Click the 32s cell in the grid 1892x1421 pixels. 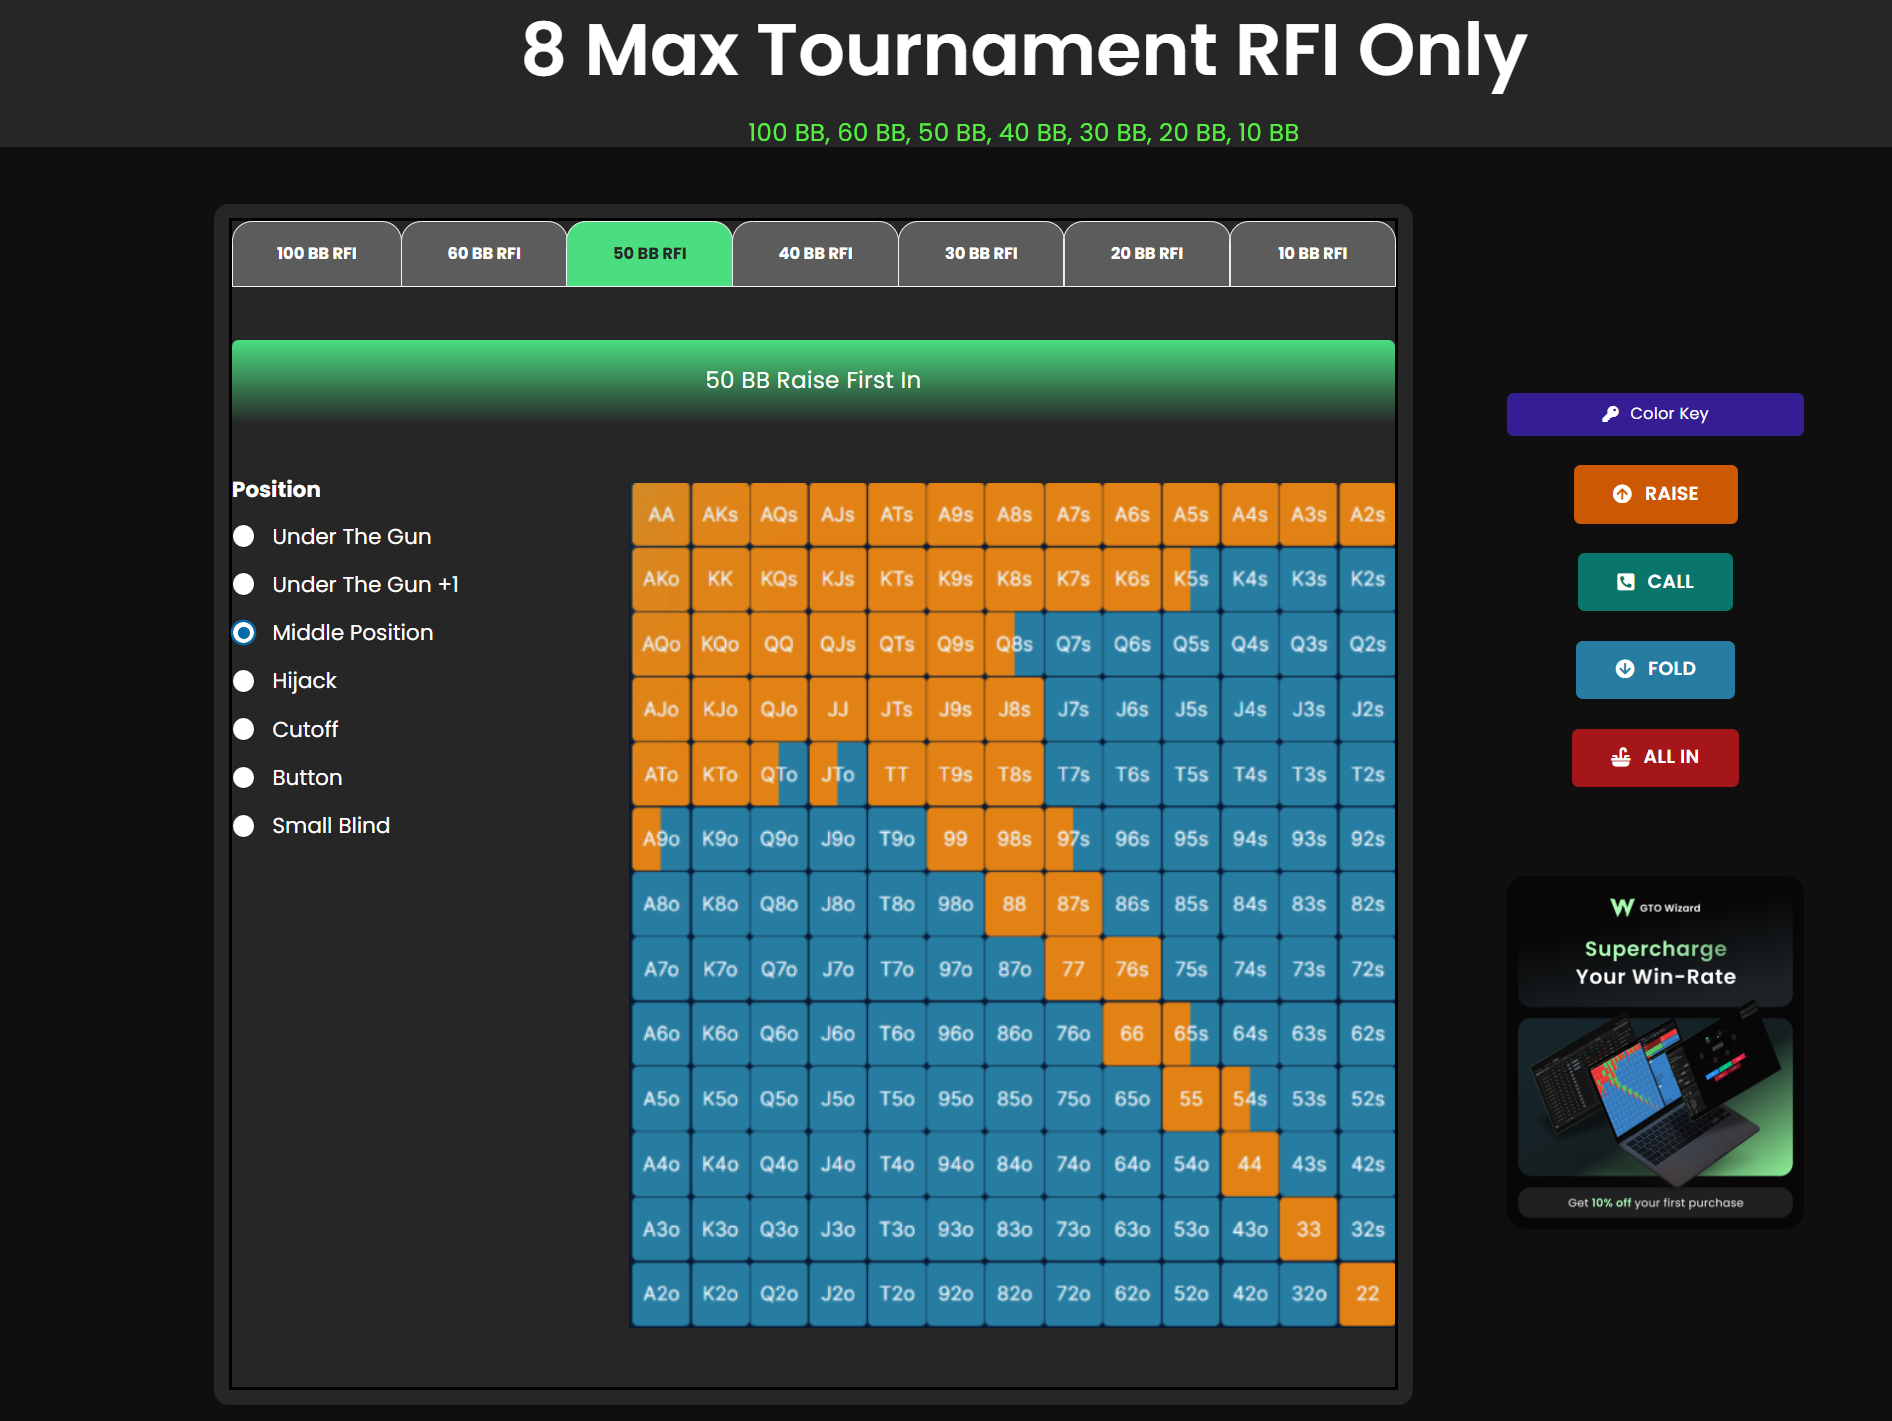(1368, 1229)
